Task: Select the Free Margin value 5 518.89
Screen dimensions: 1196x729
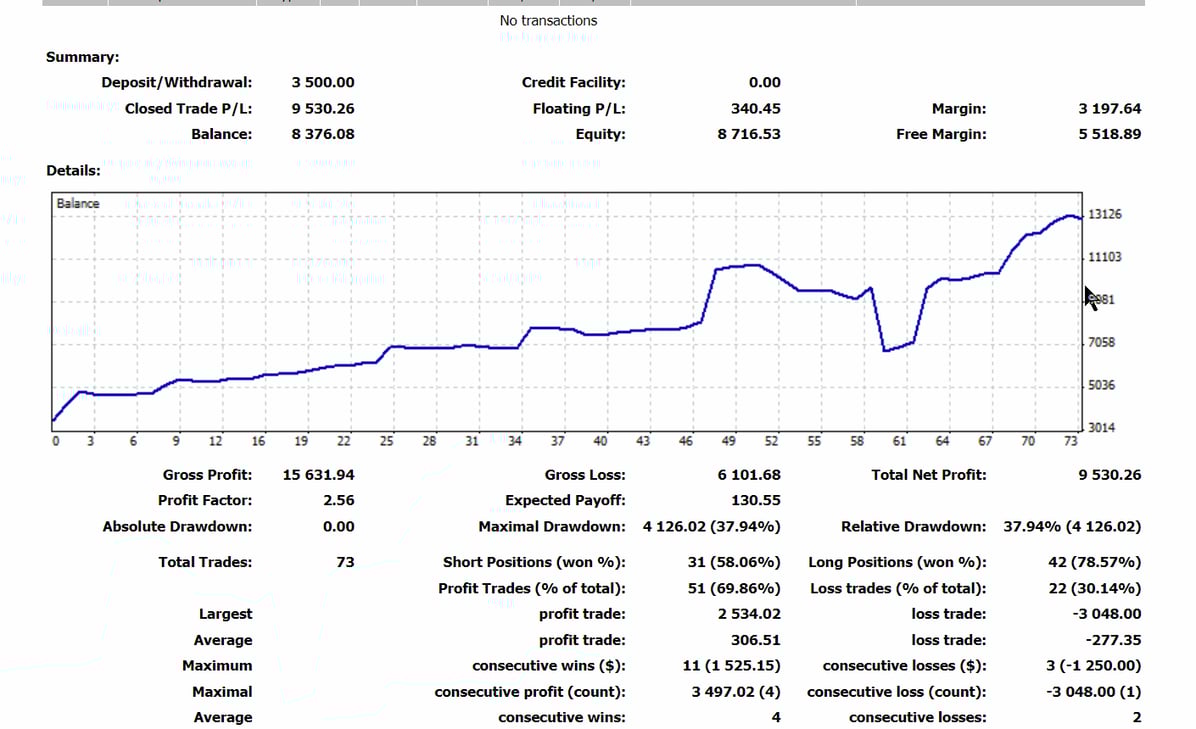Action: point(1109,134)
